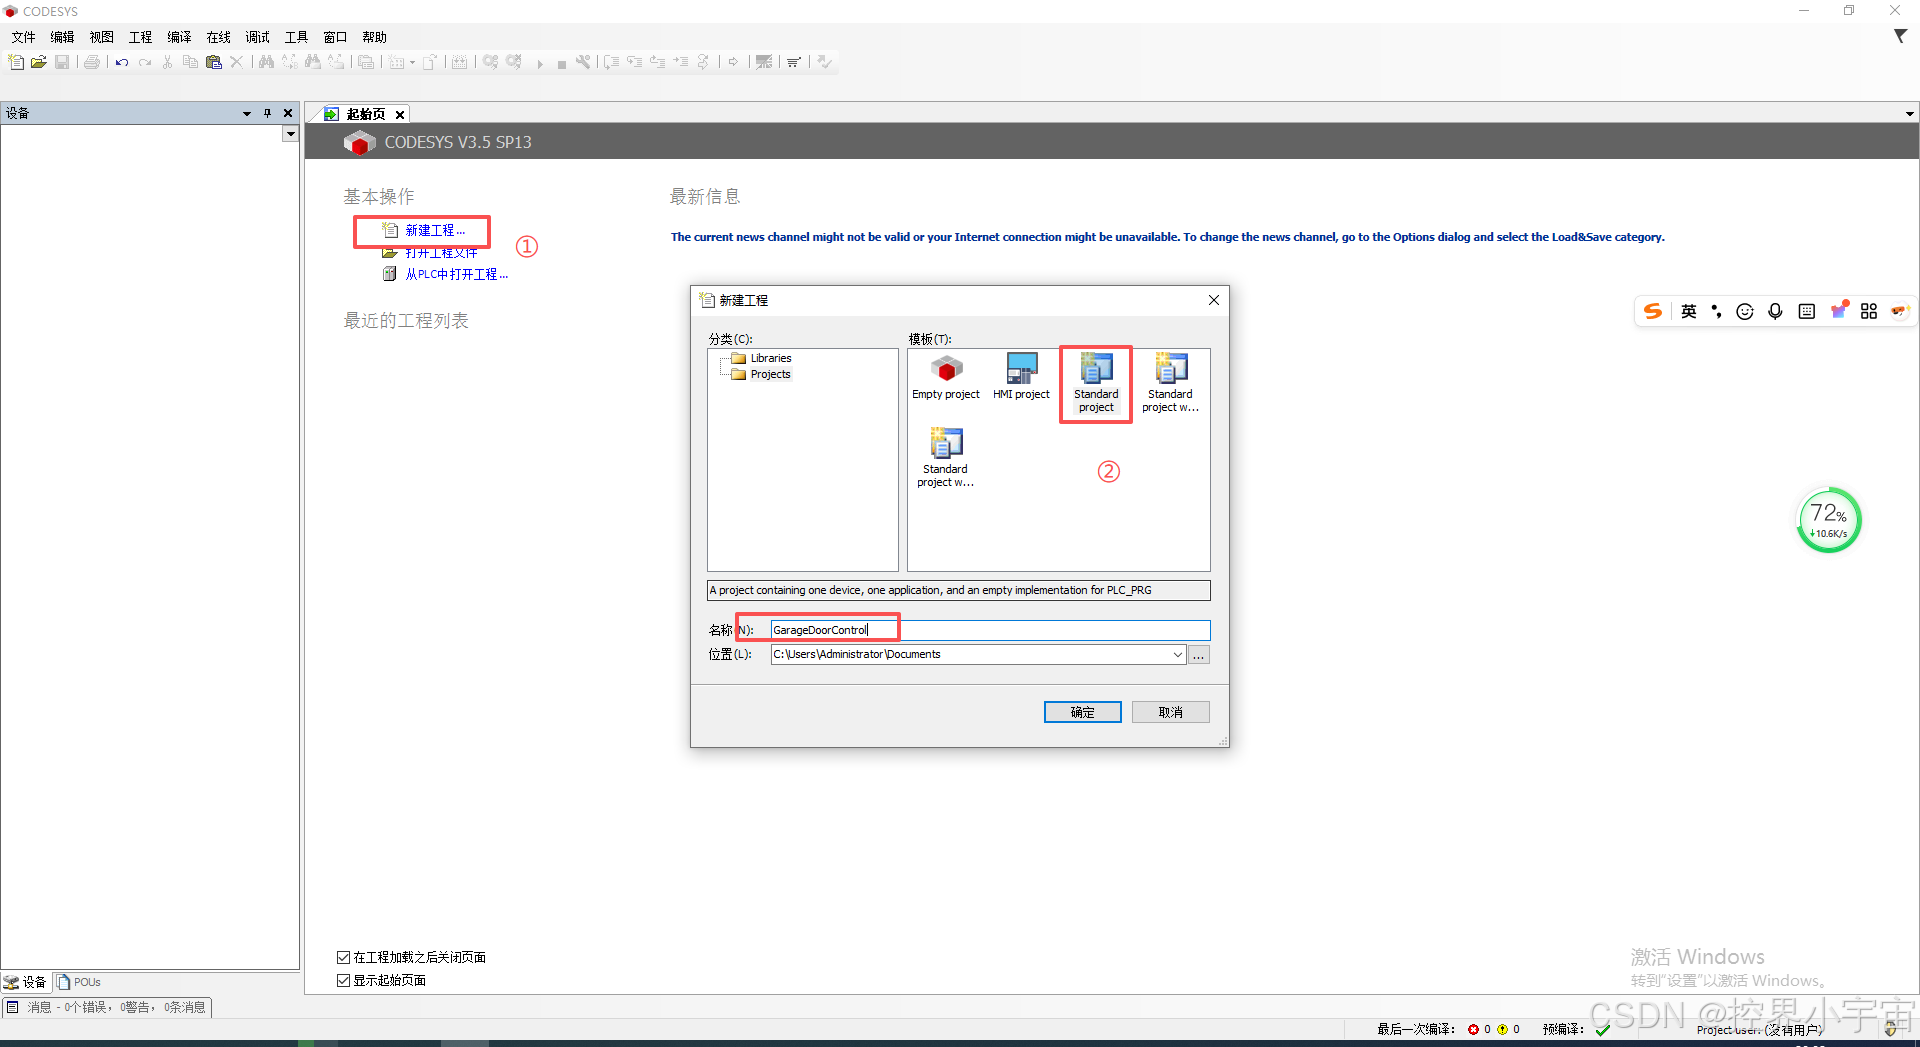The height and width of the screenshot is (1047, 1920).
Task: Open the 消息 messages panel bar
Action: 107,1007
